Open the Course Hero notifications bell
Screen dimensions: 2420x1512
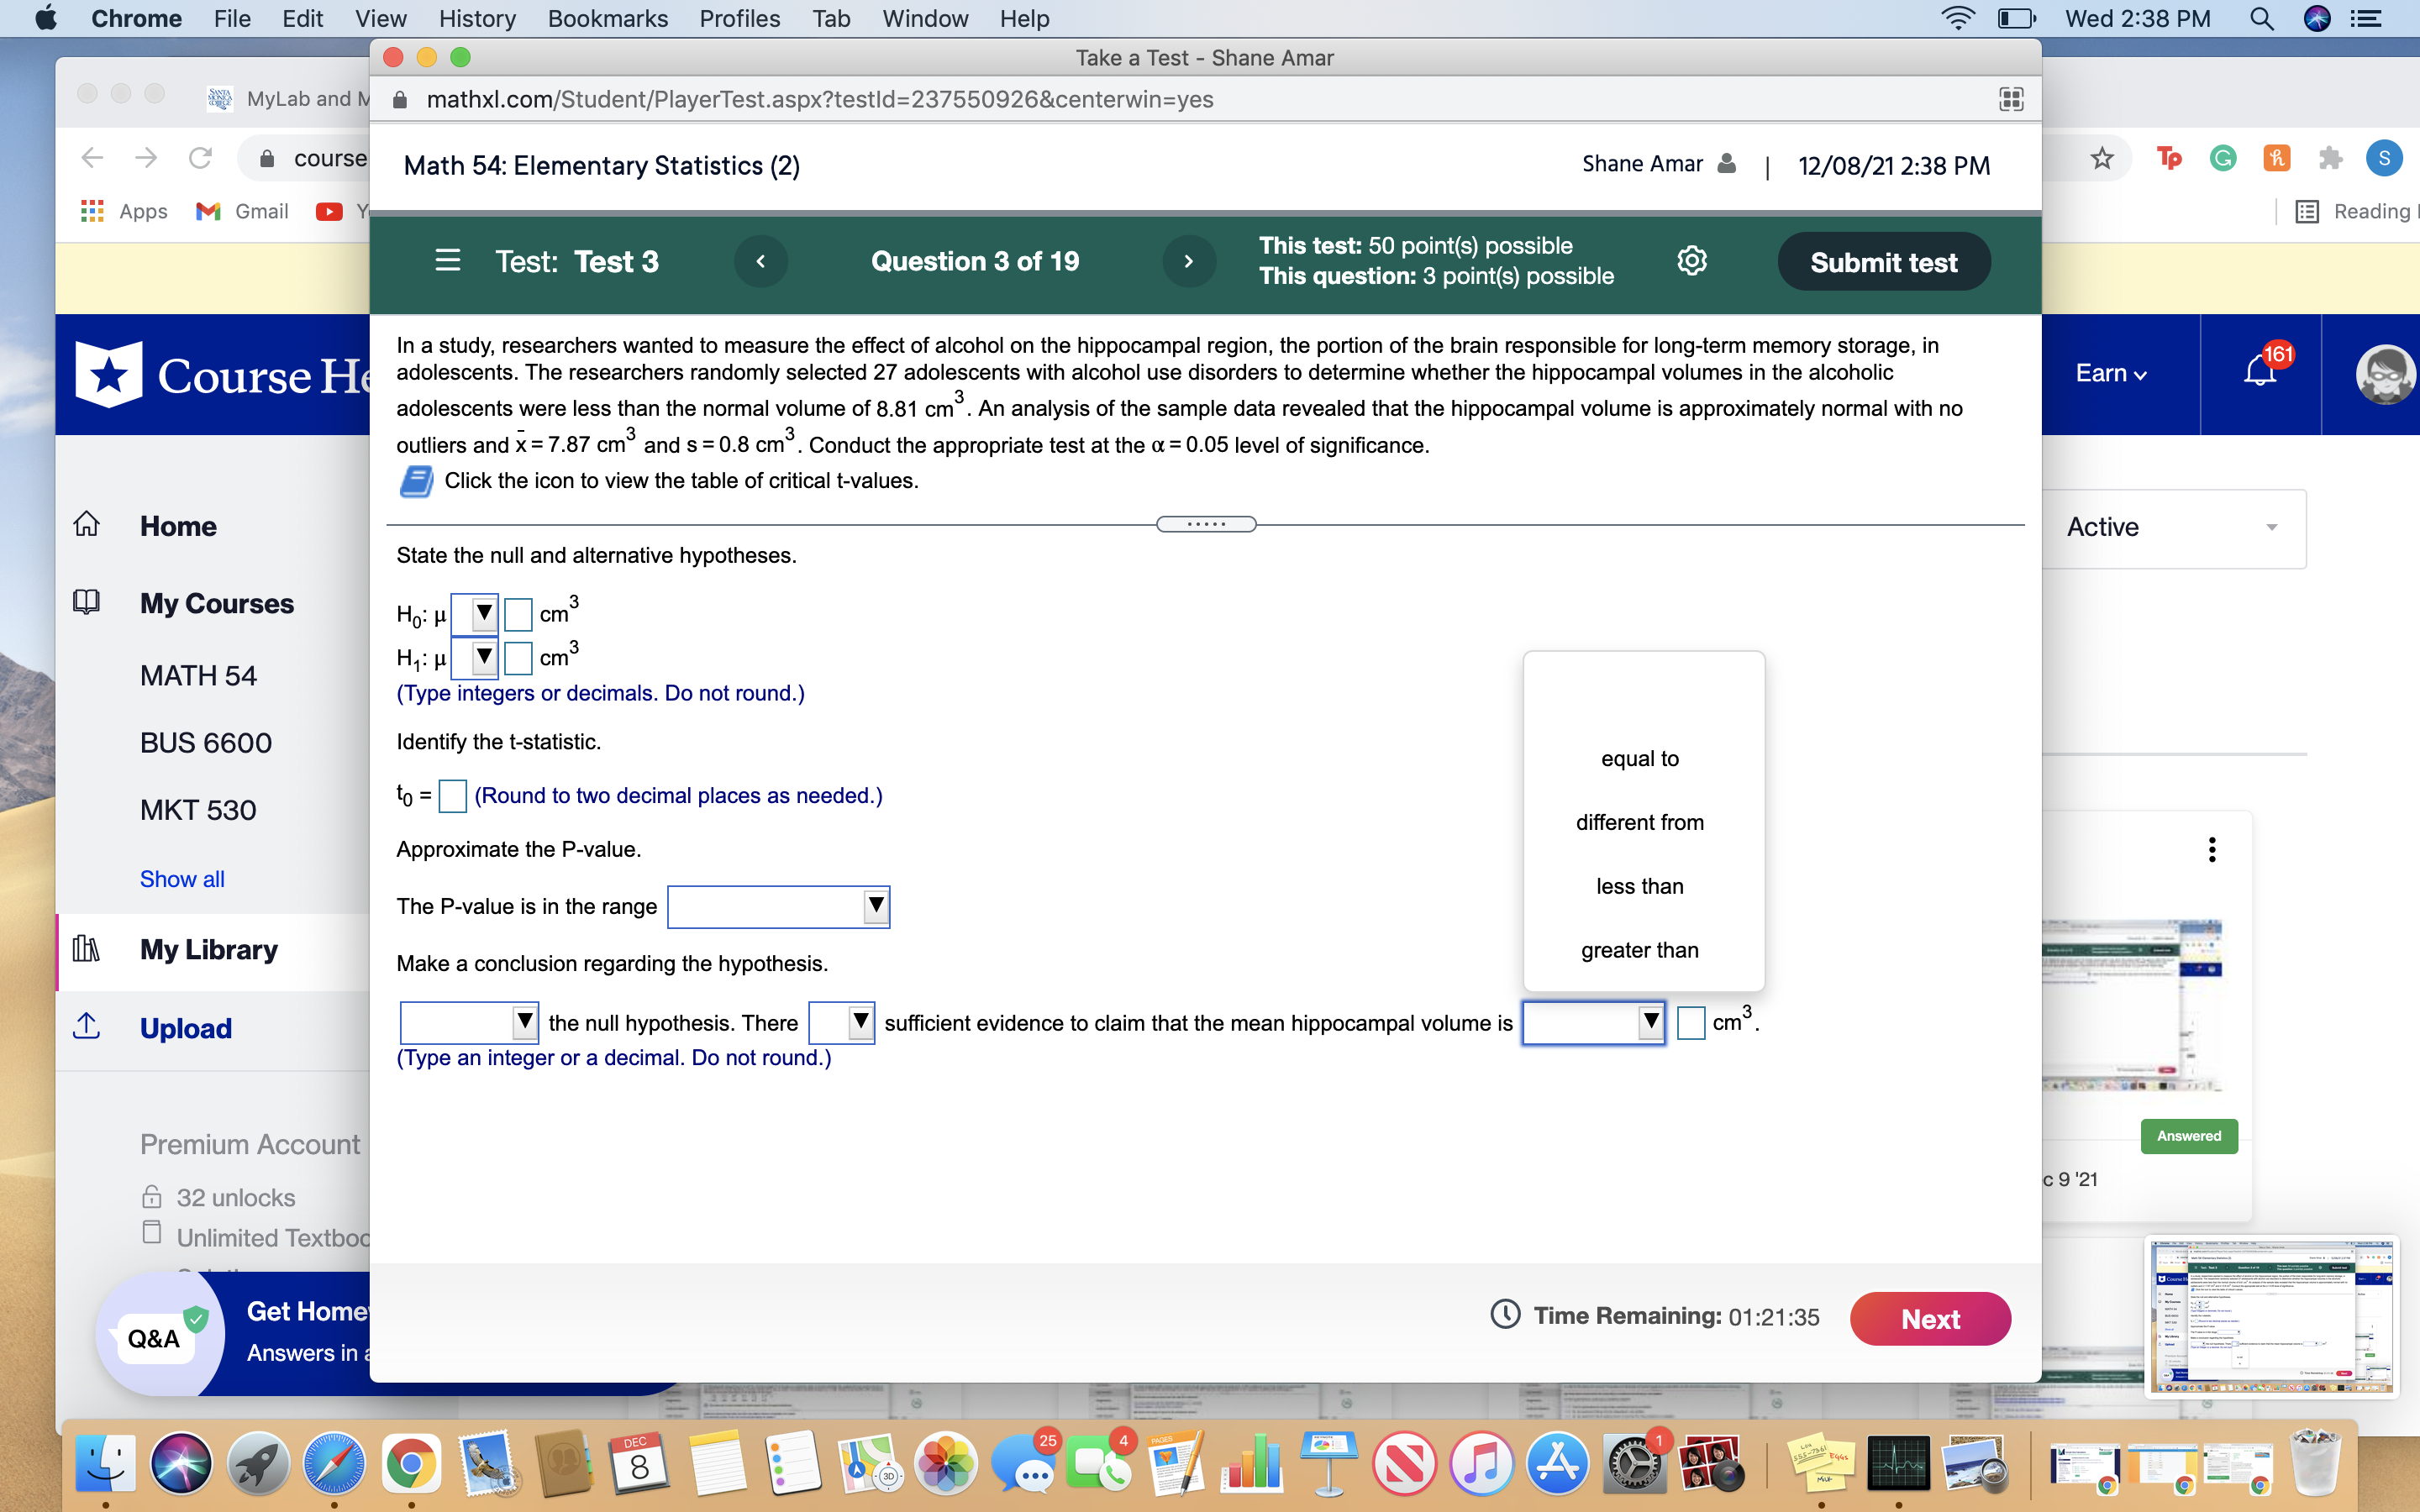click(2257, 373)
